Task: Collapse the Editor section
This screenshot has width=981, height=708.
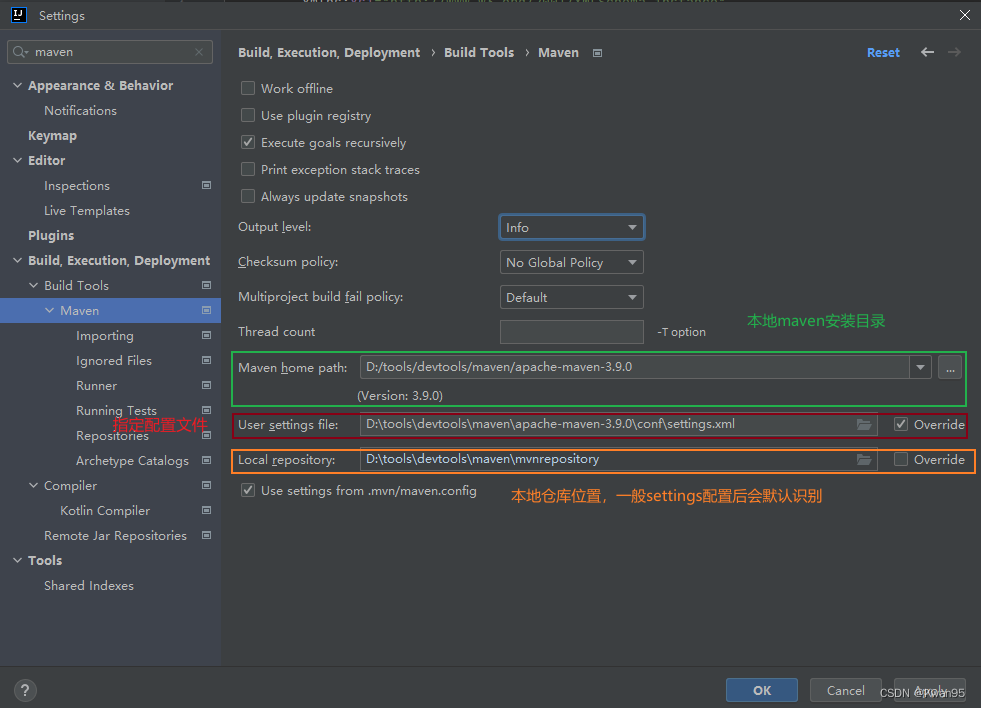Action: click(x=18, y=160)
